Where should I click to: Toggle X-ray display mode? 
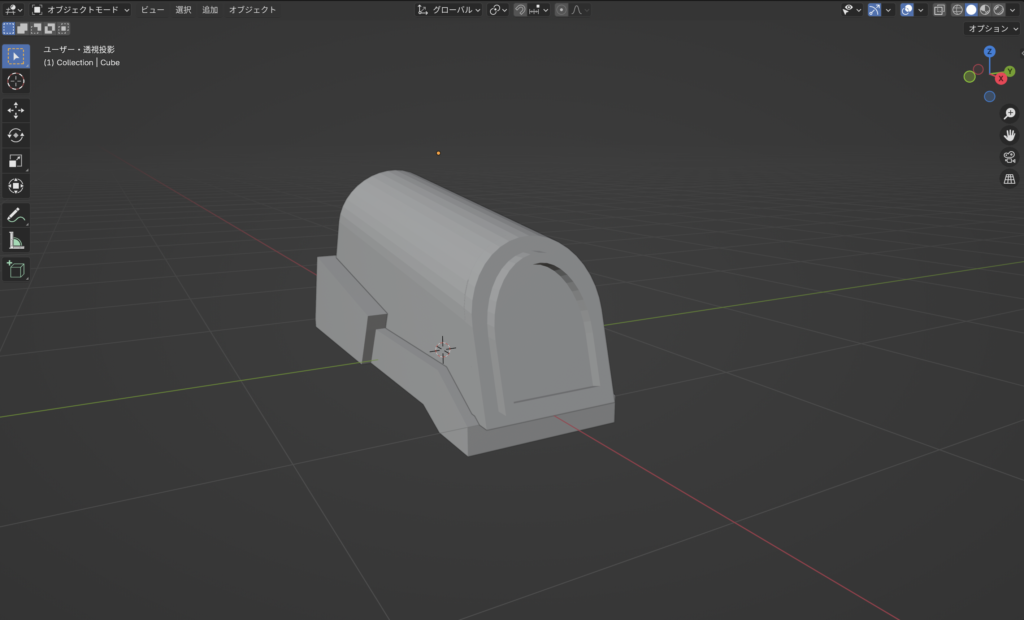[939, 10]
